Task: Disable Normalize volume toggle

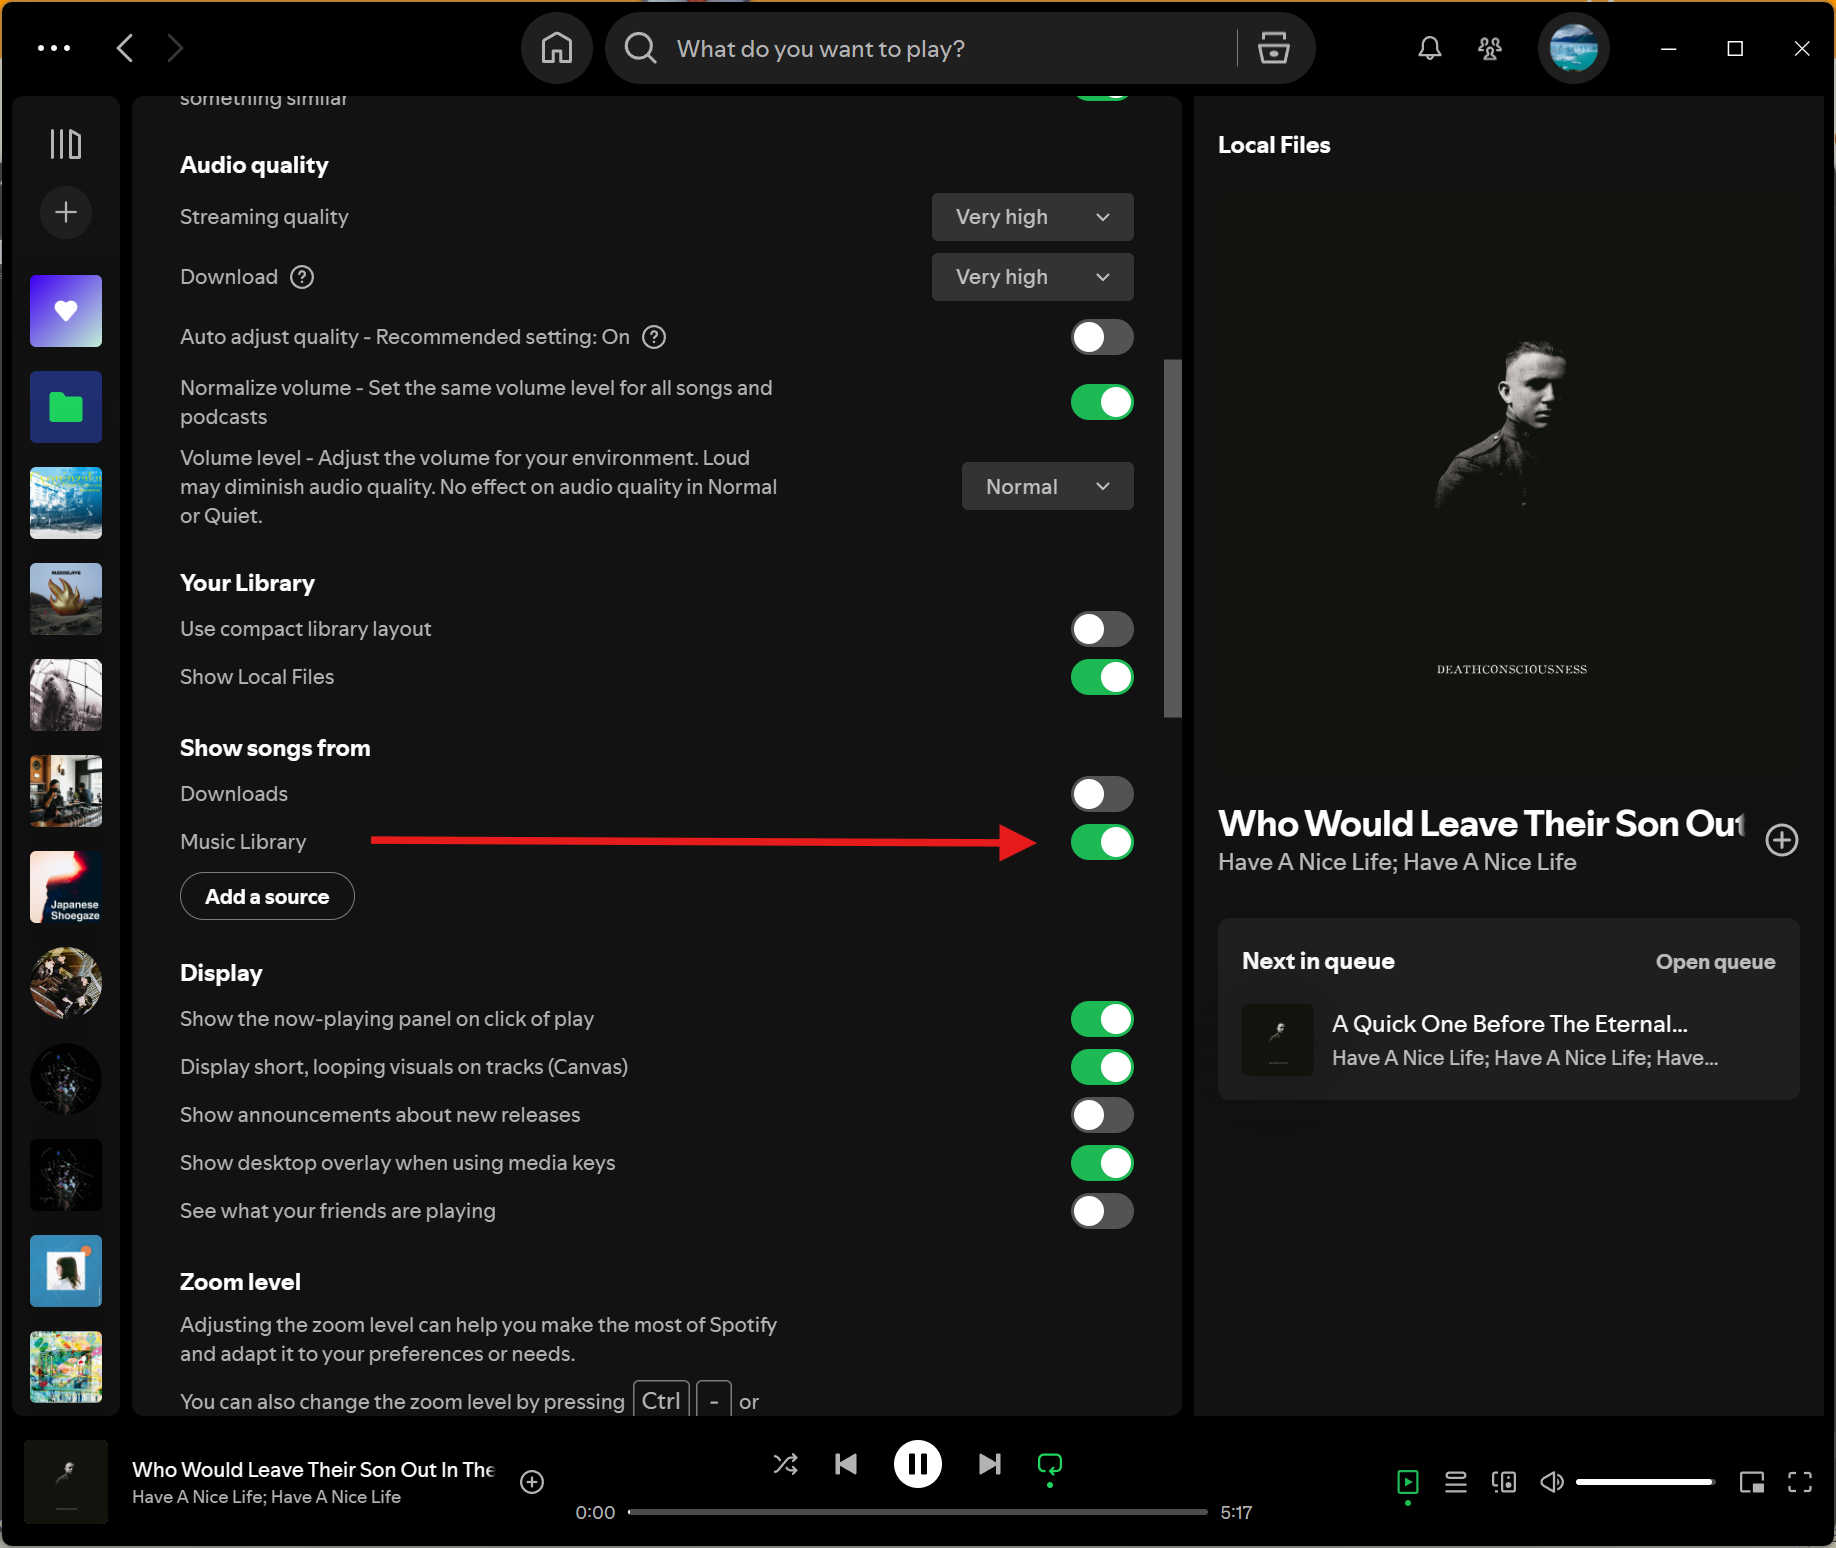Action: [1102, 402]
